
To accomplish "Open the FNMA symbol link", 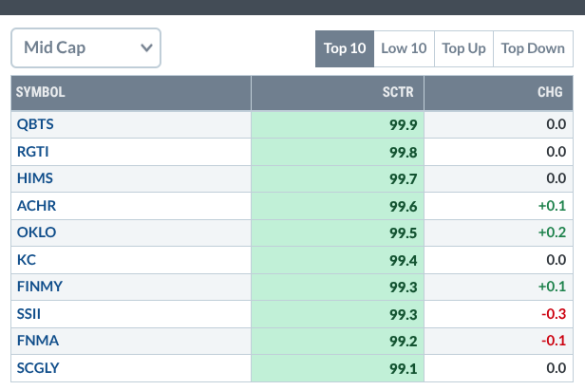I will [38, 341].
